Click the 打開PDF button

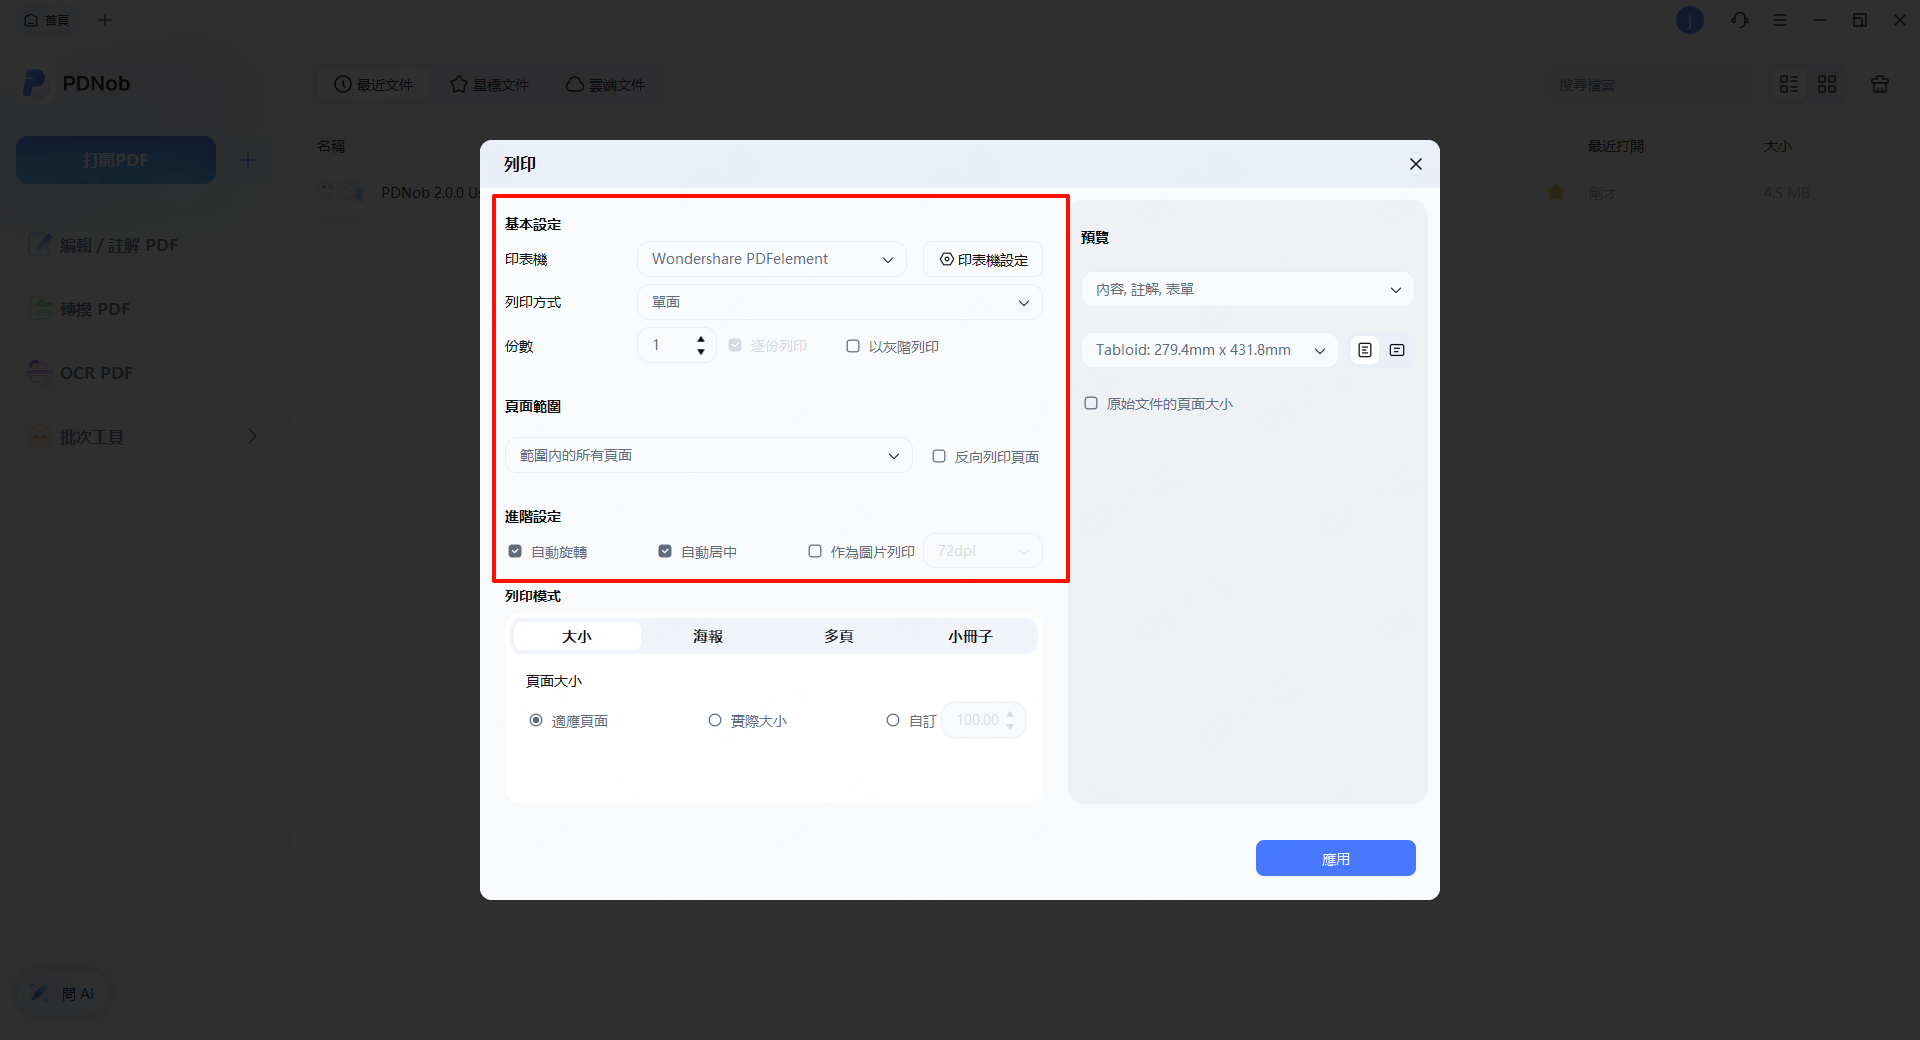[116, 160]
